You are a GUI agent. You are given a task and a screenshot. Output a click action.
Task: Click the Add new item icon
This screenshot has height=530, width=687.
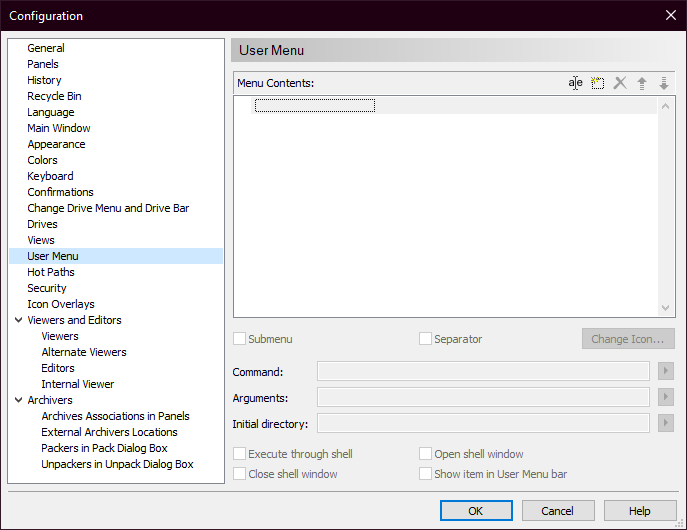(598, 83)
